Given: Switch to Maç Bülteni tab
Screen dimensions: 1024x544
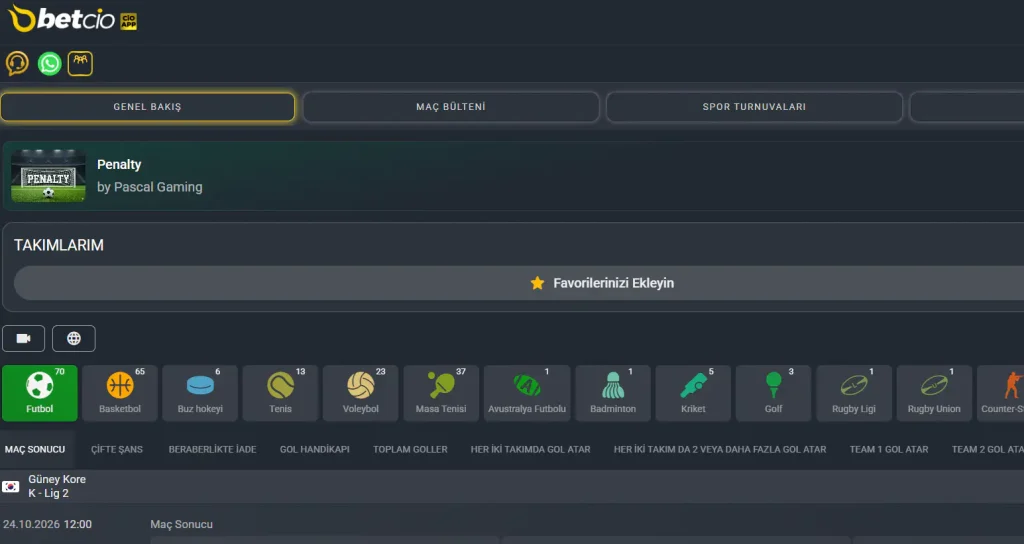Looking at the screenshot, I should (451, 106).
